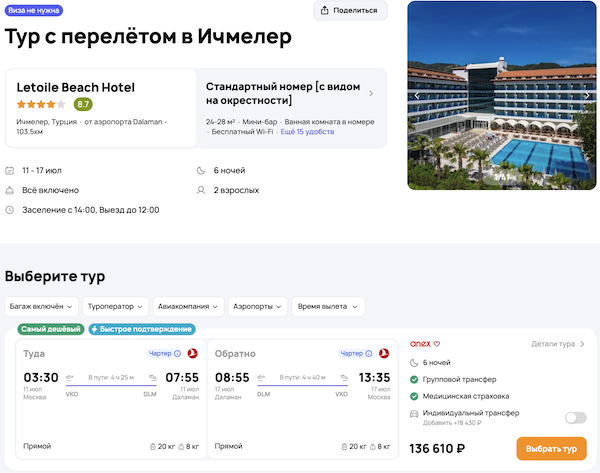Image resolution: width=600 pixels, height=473 pixels.
Task: Enable the individual transfer toggle
Action: pos(575,418)
